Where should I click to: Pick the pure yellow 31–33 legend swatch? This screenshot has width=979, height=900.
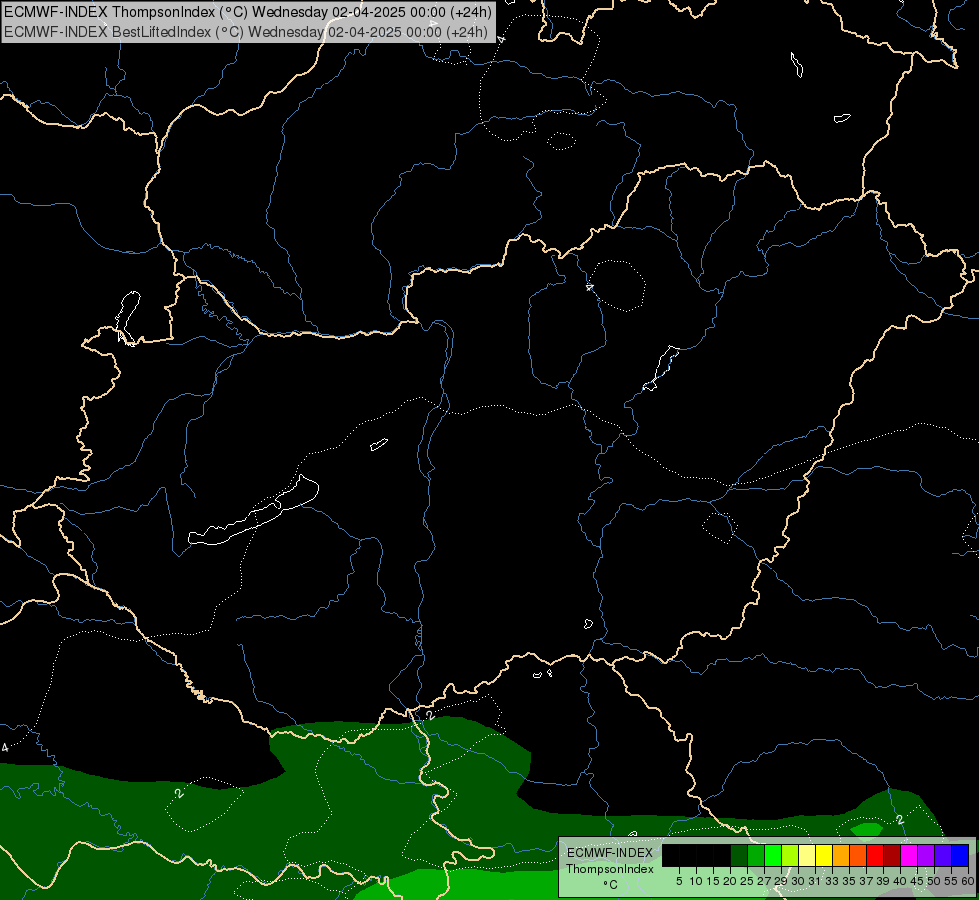point(824,855)
